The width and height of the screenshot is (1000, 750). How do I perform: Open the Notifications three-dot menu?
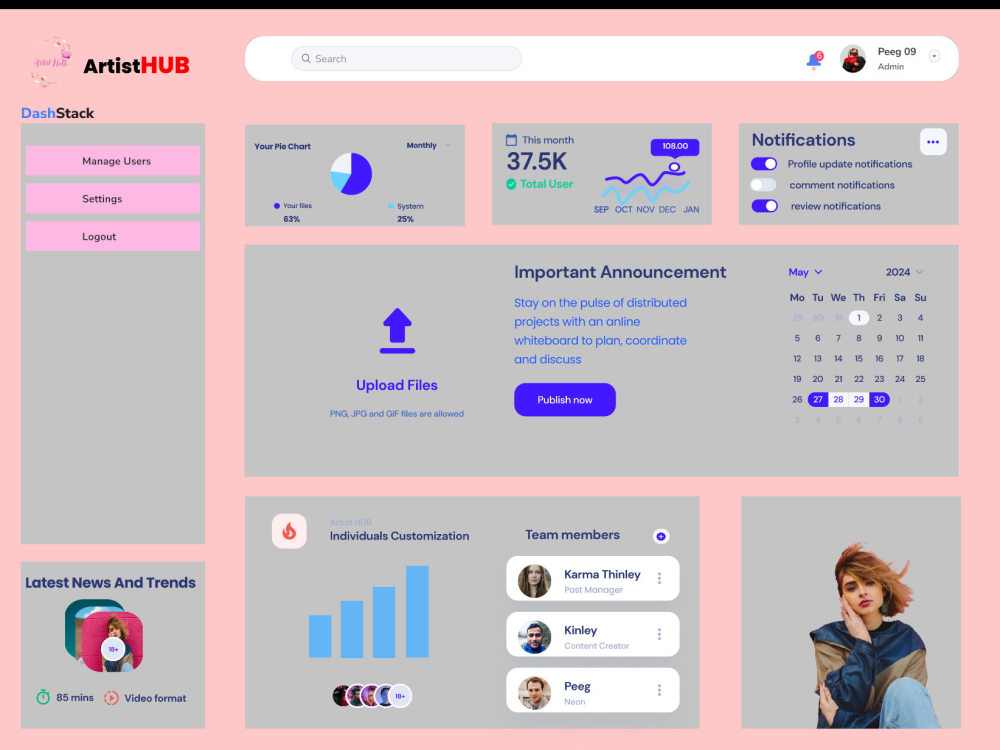pos(933,142)
